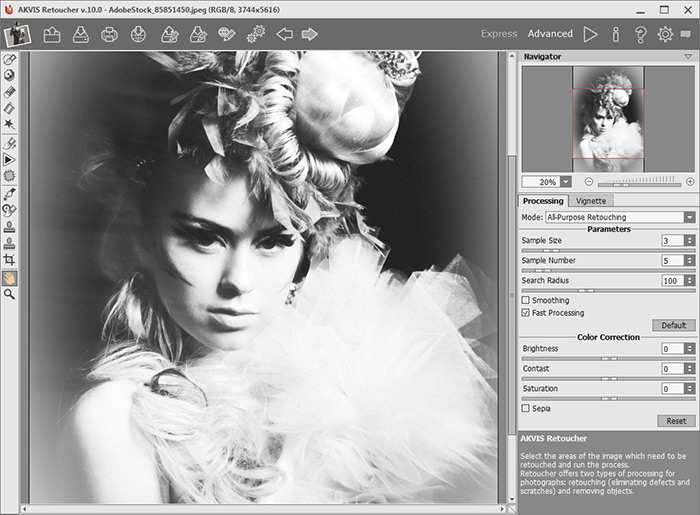This screenshot has height=515, width=700.
Task: Zoom in with navigator plus button
Action: pyautogui.click(x=690, y=182)
